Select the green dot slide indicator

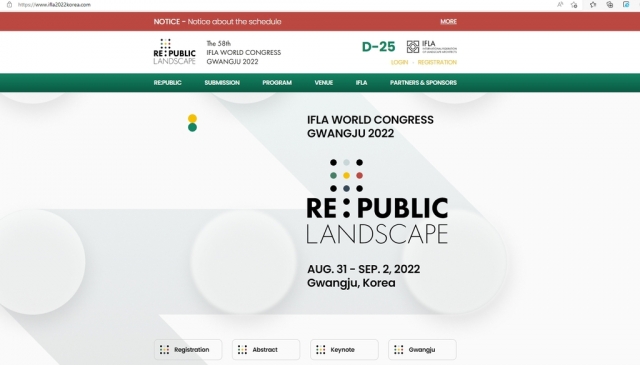coord(192,127)
